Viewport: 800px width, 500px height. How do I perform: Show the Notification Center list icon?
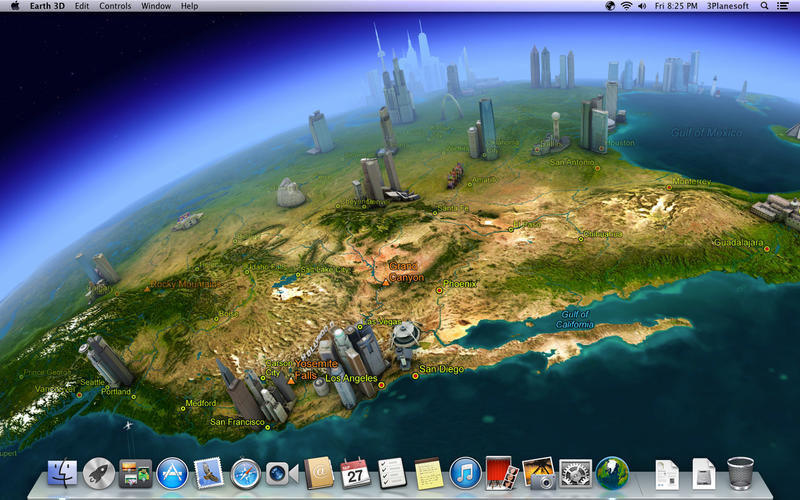786,6
